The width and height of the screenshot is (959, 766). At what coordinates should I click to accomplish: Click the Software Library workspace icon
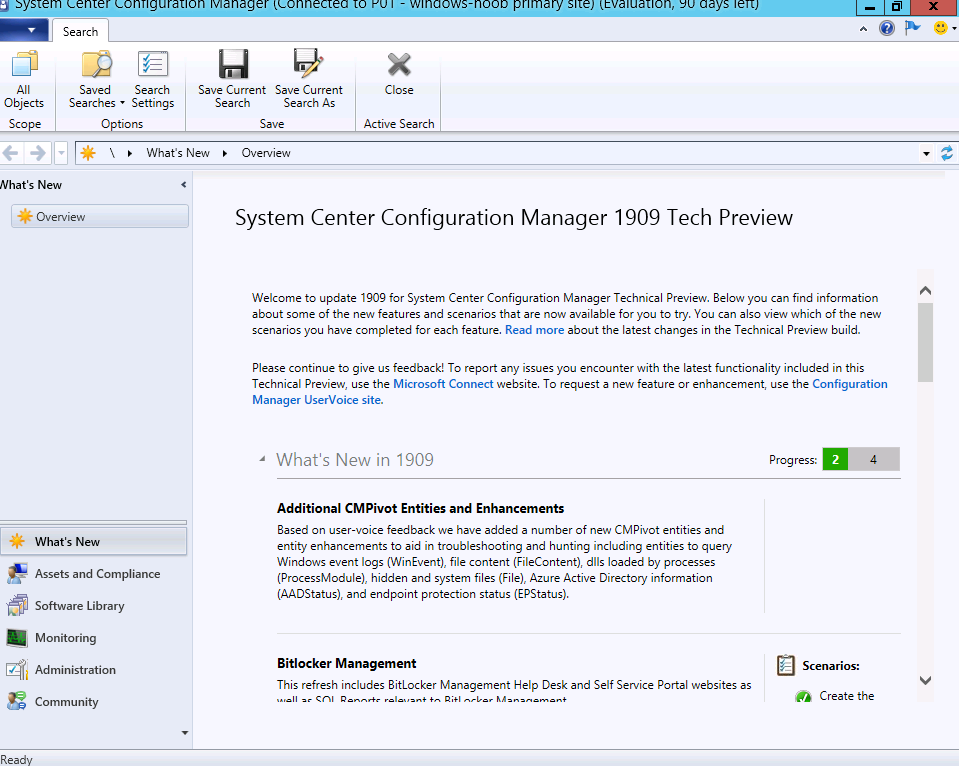click(17, 606)
